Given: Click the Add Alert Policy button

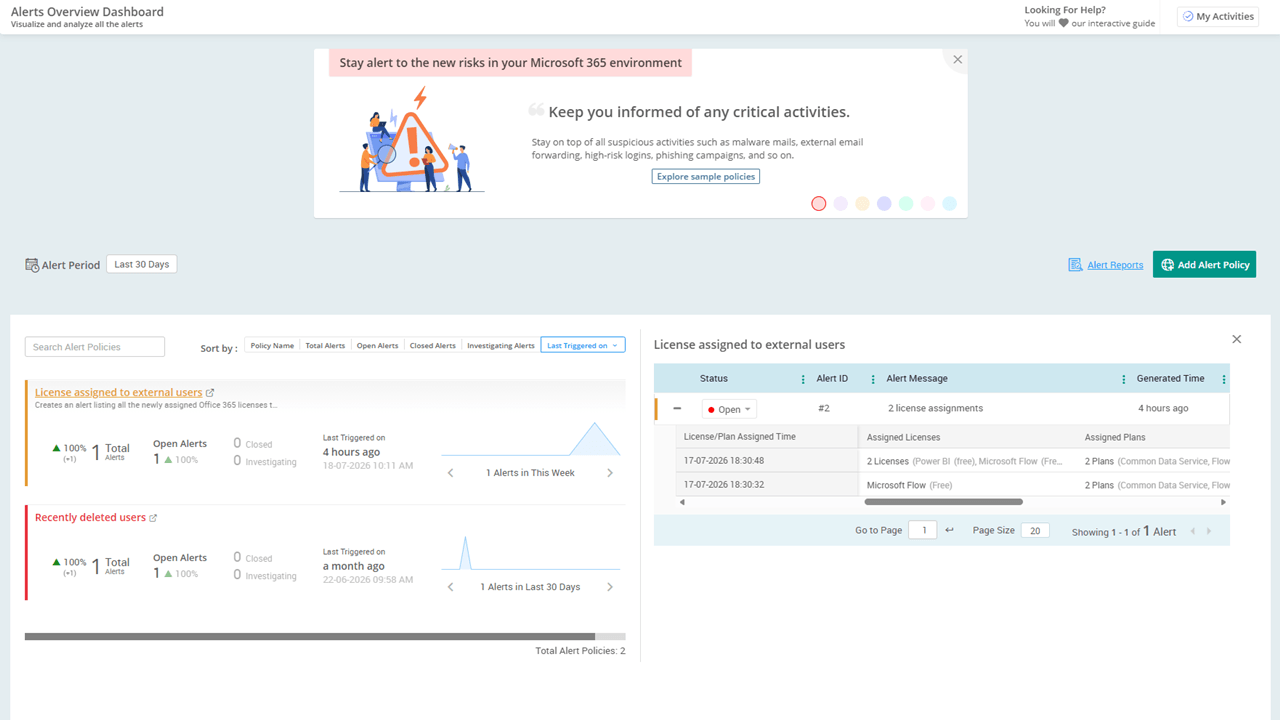Looking at the screenshot, I should click(1204, 265).
